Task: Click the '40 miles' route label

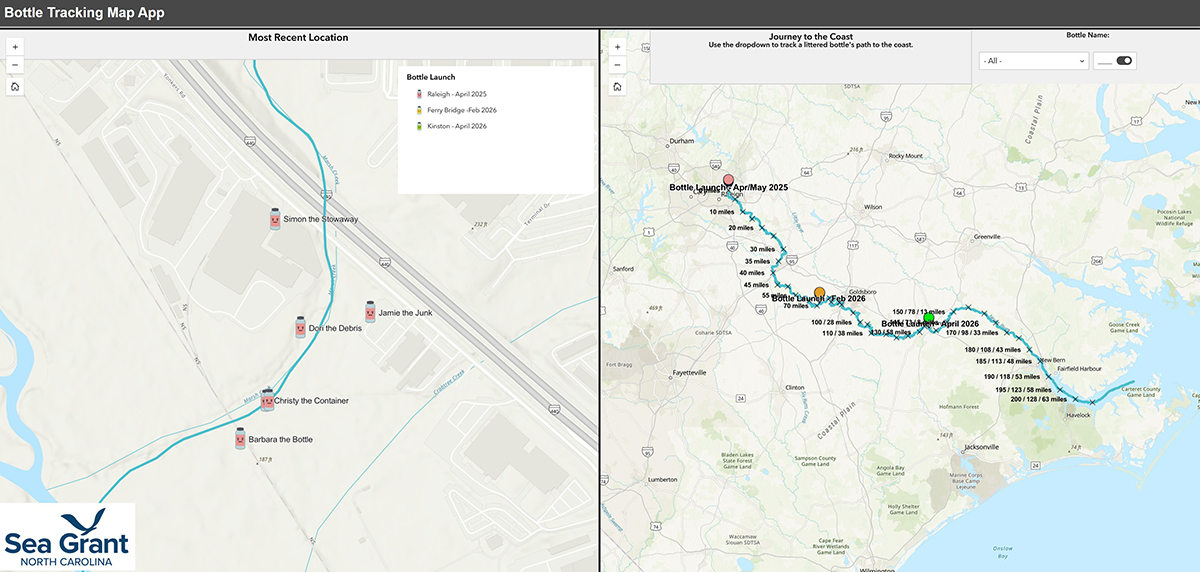Action: [x=751, y=273]
